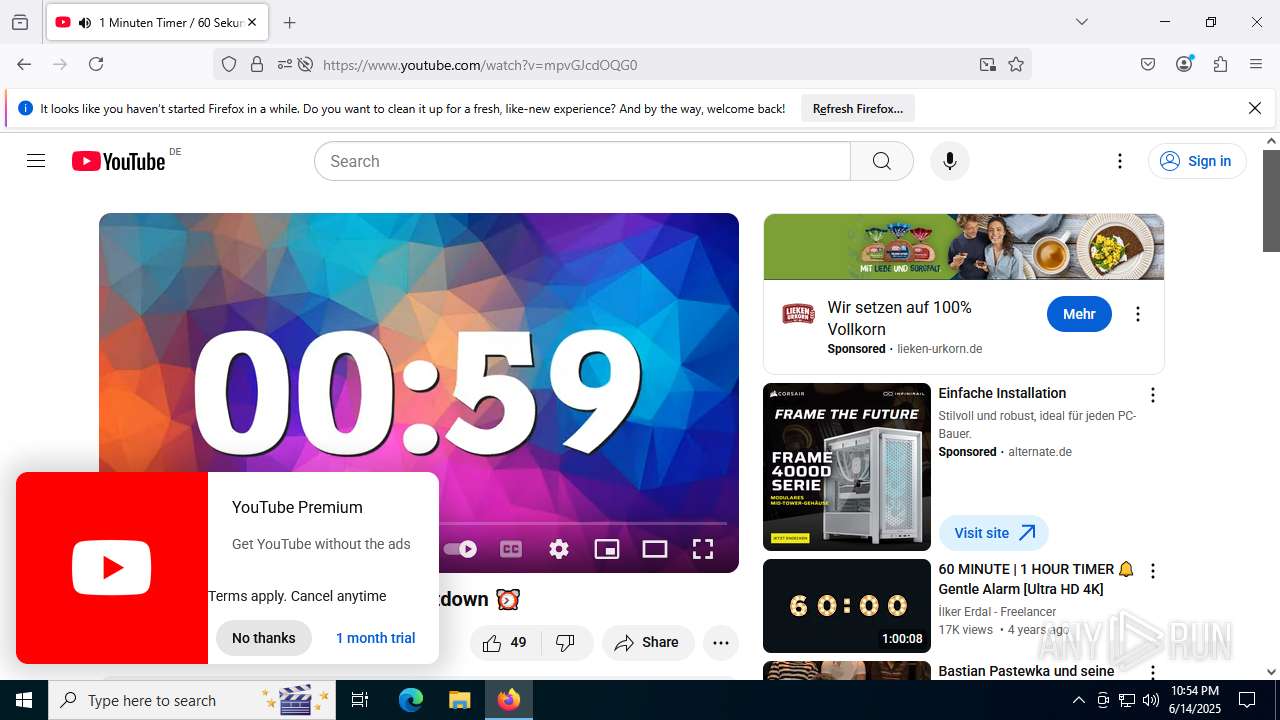Switch to theater mode
Viewport: 1280px width, 720px height.
pyautogui.click(x=655, y=549)
